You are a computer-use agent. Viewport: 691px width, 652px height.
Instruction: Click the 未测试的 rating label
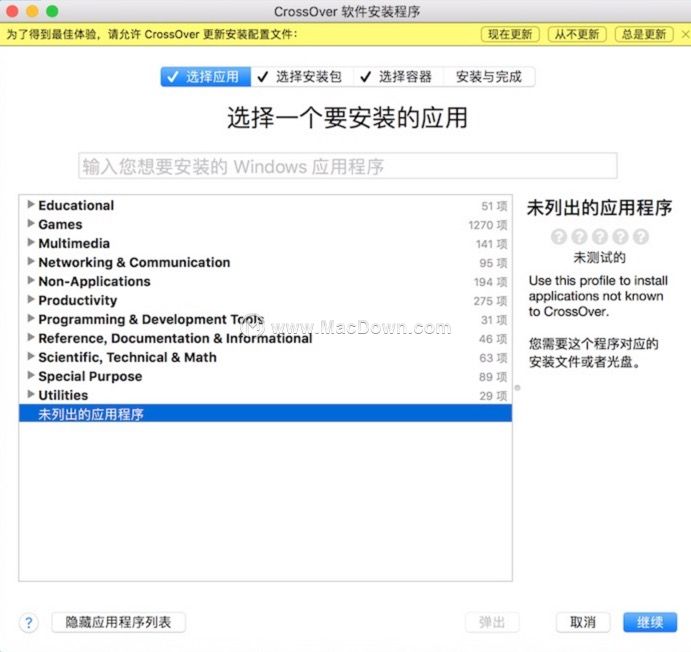[x=599, y=257]
